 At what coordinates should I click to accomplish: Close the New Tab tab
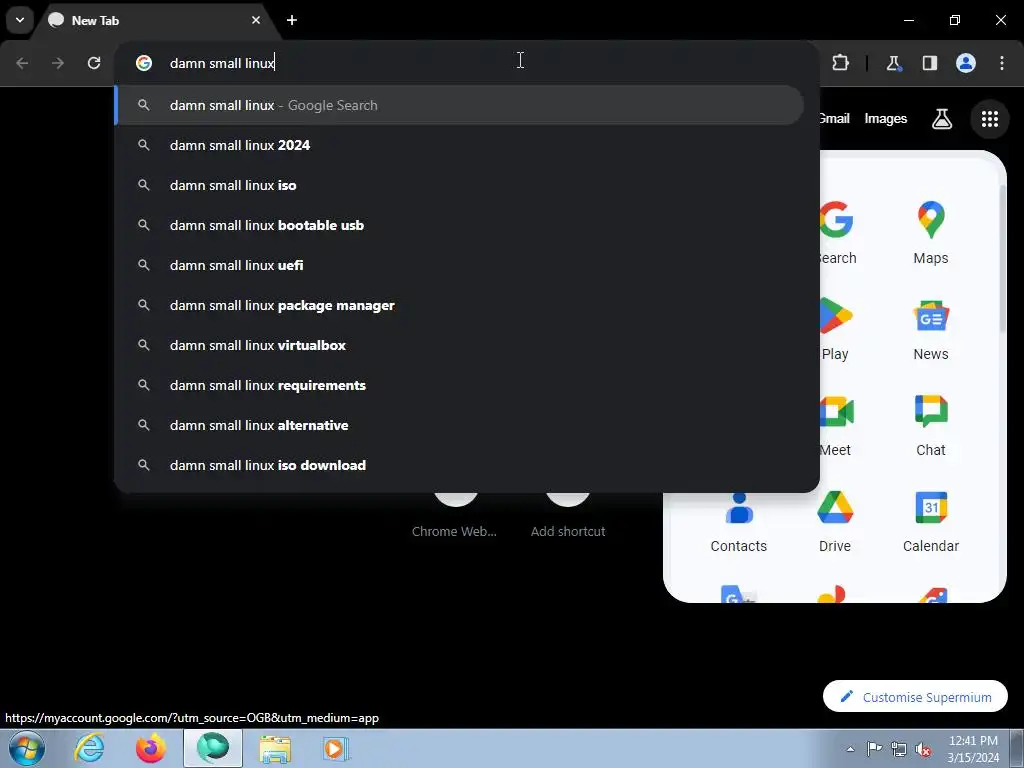pyautogui.click(x=255, y=20)
